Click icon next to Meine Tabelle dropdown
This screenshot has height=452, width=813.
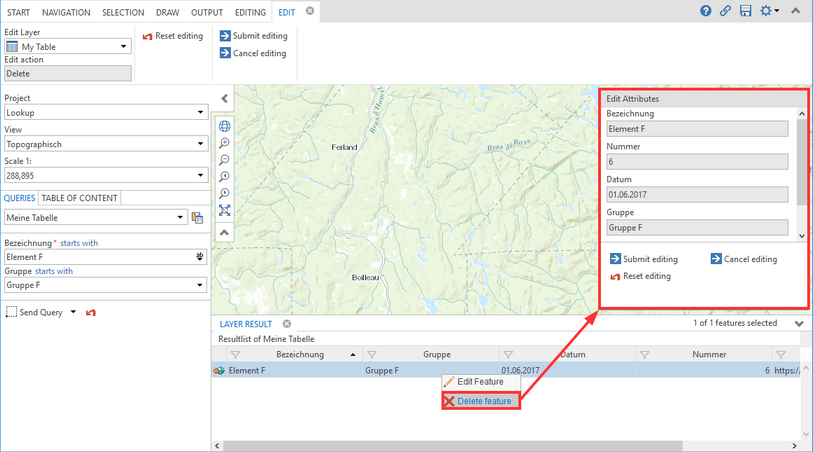coord(198,217)
